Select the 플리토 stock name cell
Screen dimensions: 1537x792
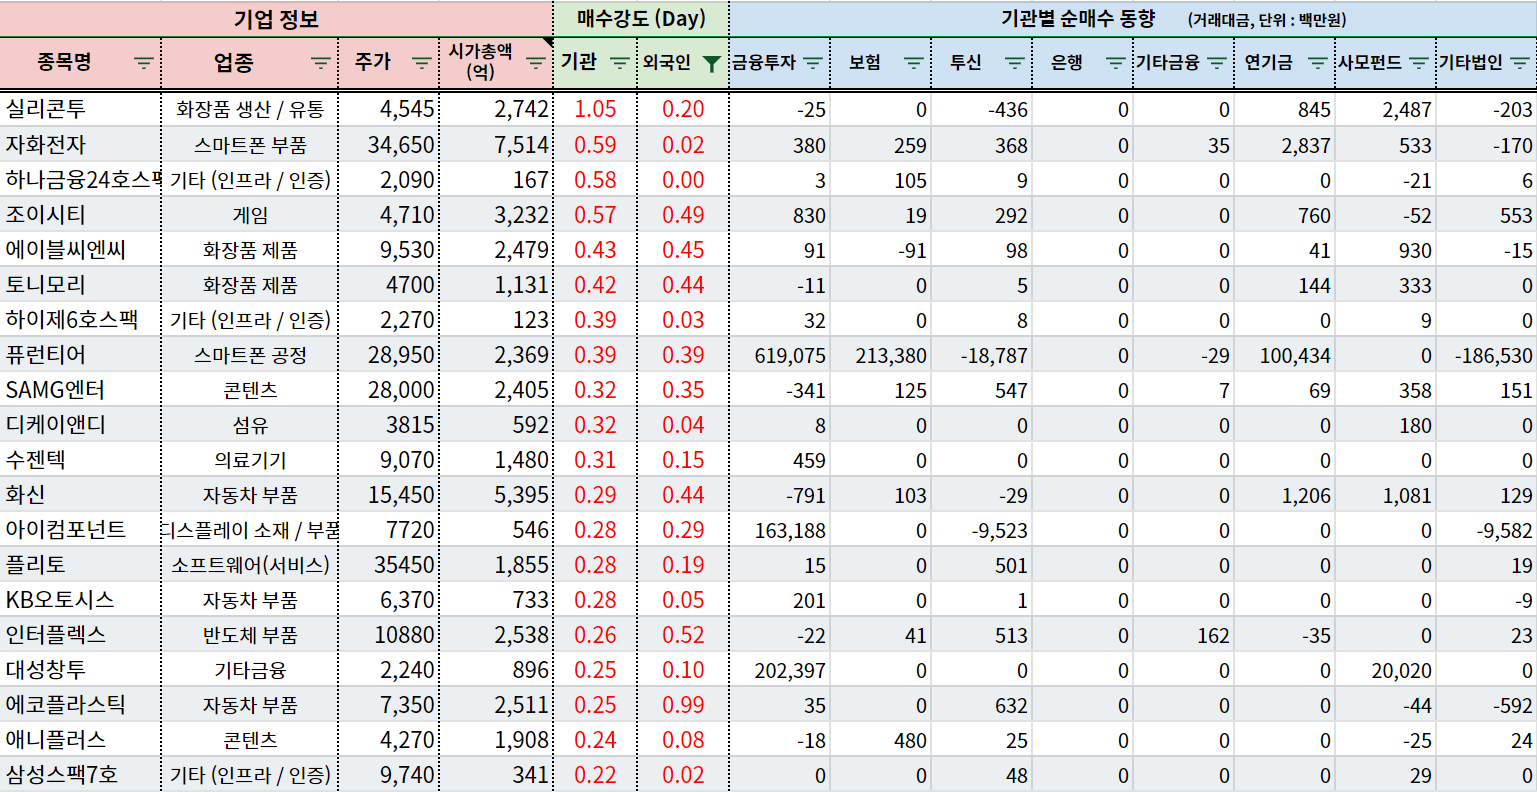[80, 564]
